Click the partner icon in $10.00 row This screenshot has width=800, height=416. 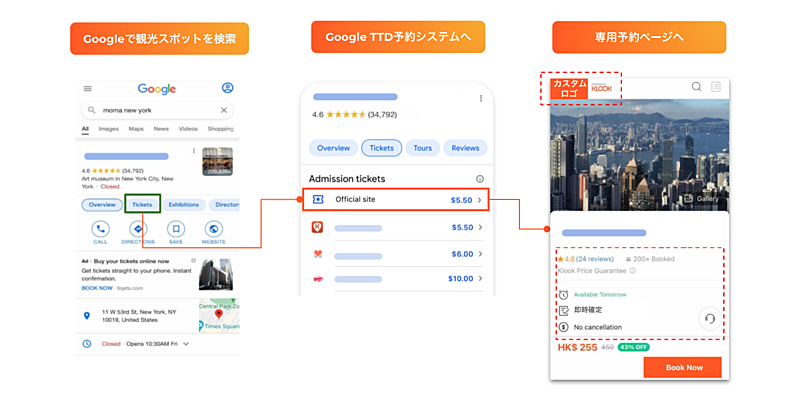[x=318, y=279]
